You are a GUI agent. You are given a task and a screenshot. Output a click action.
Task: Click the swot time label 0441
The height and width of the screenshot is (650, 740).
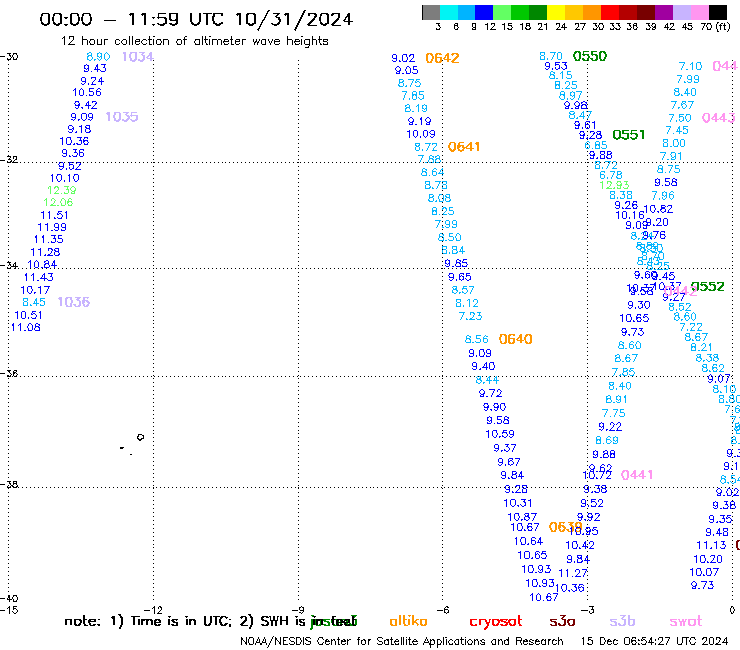tap(637, 475)
